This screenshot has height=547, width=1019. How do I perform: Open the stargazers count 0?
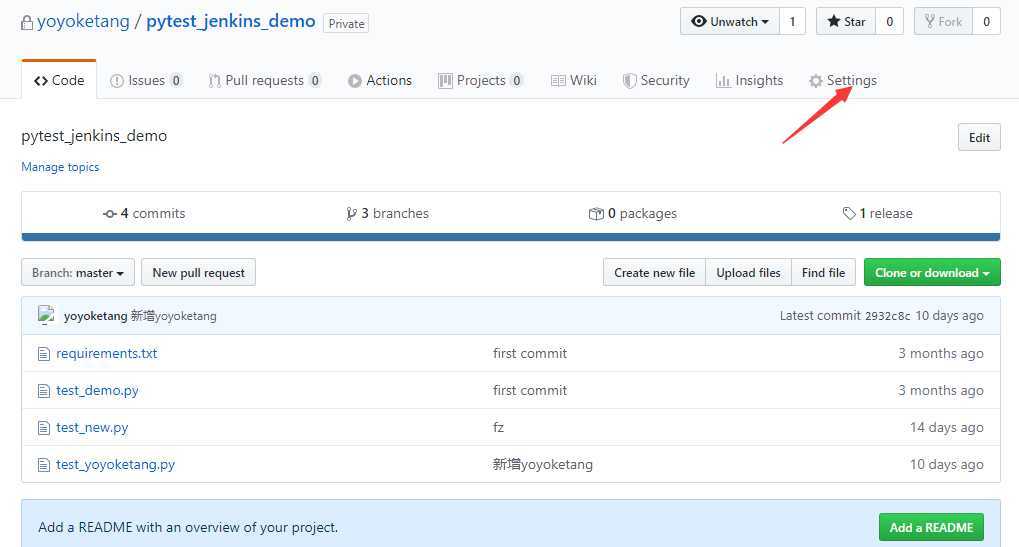click(x=890, y=21)
